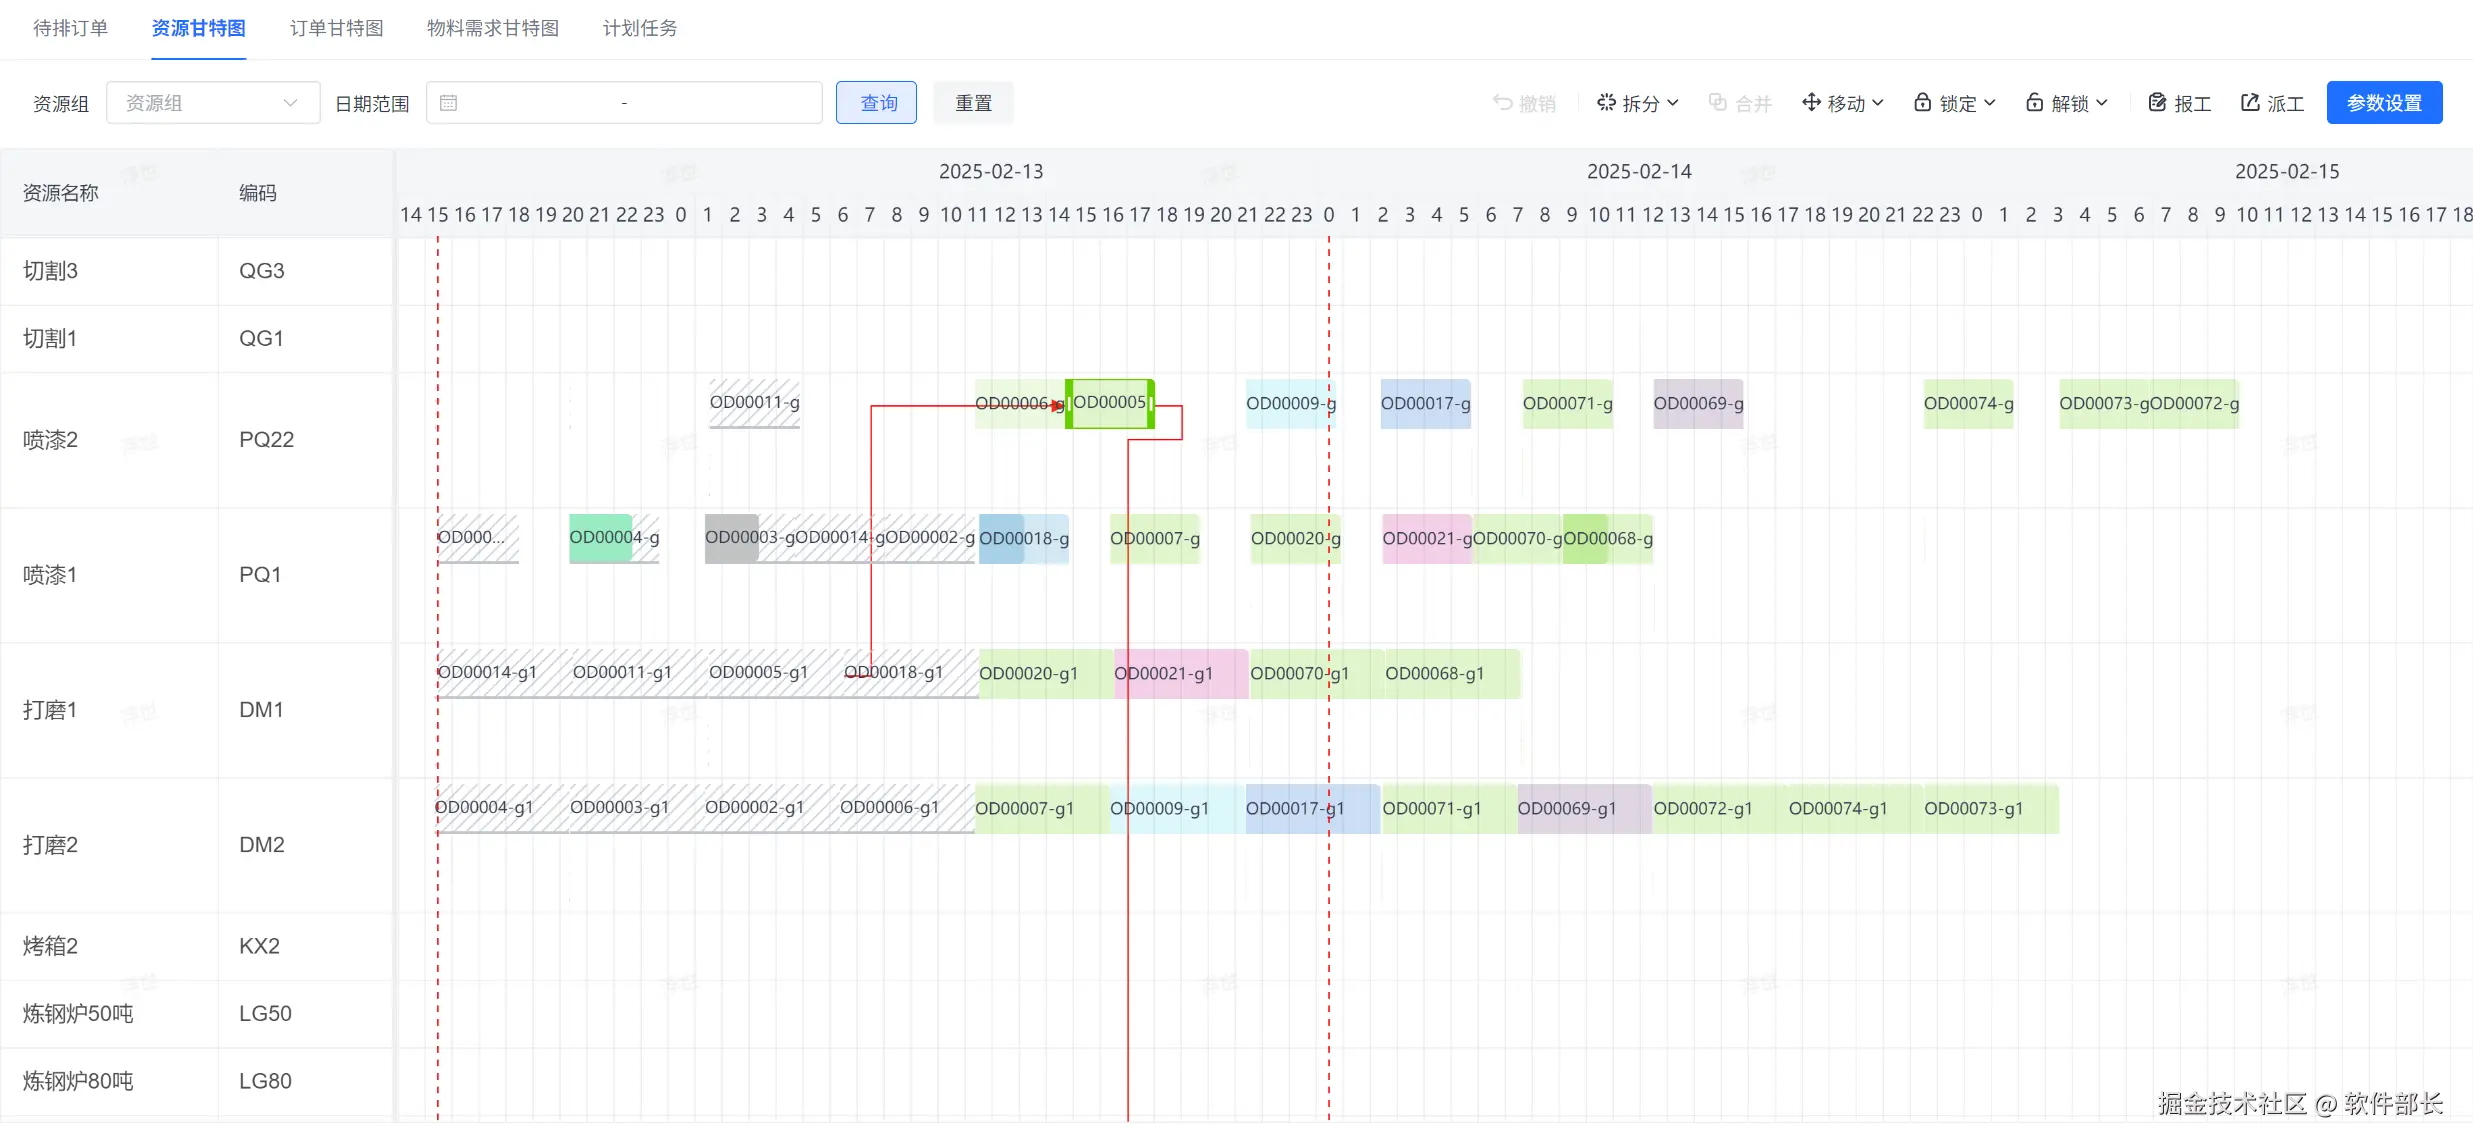Click the 日期范围 start date input
This screenshot has width=2473, height=1147.
point(535,103)
